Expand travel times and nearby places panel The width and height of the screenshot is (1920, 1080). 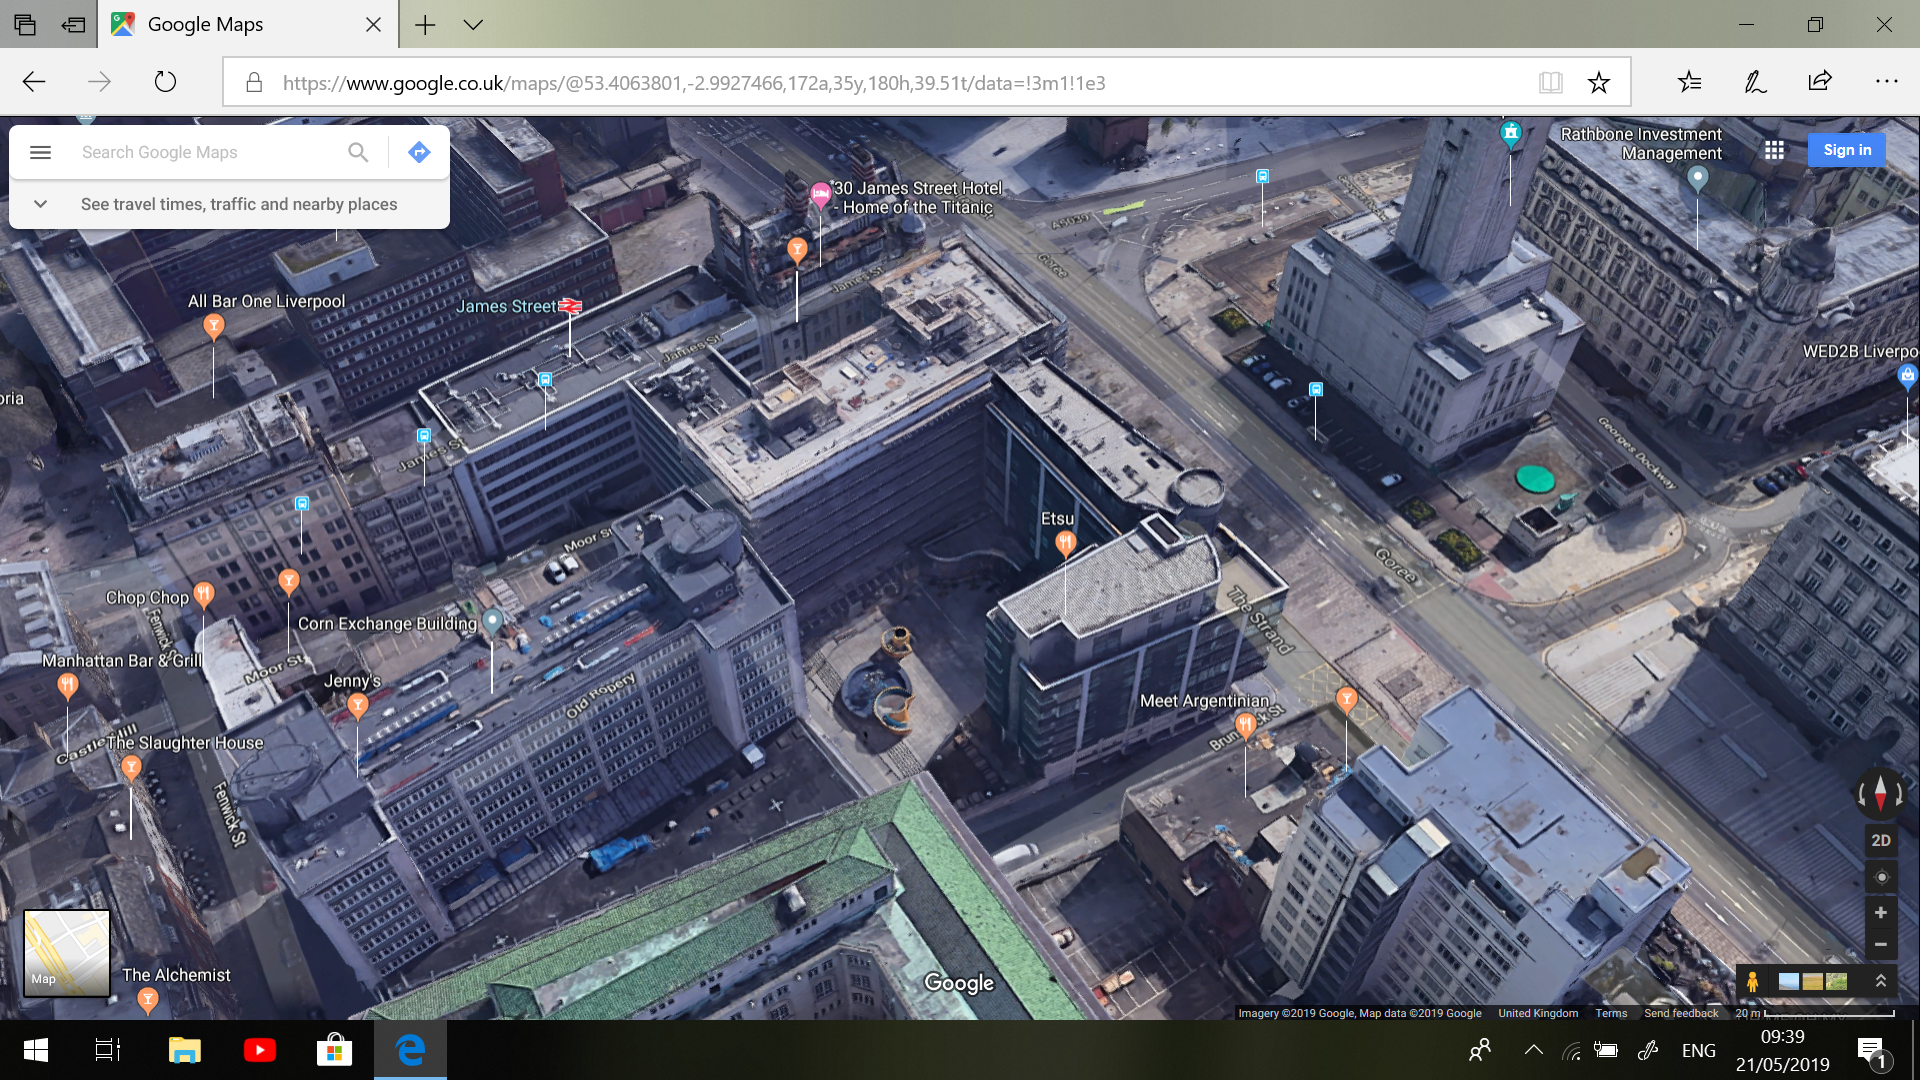click(40, 204)
